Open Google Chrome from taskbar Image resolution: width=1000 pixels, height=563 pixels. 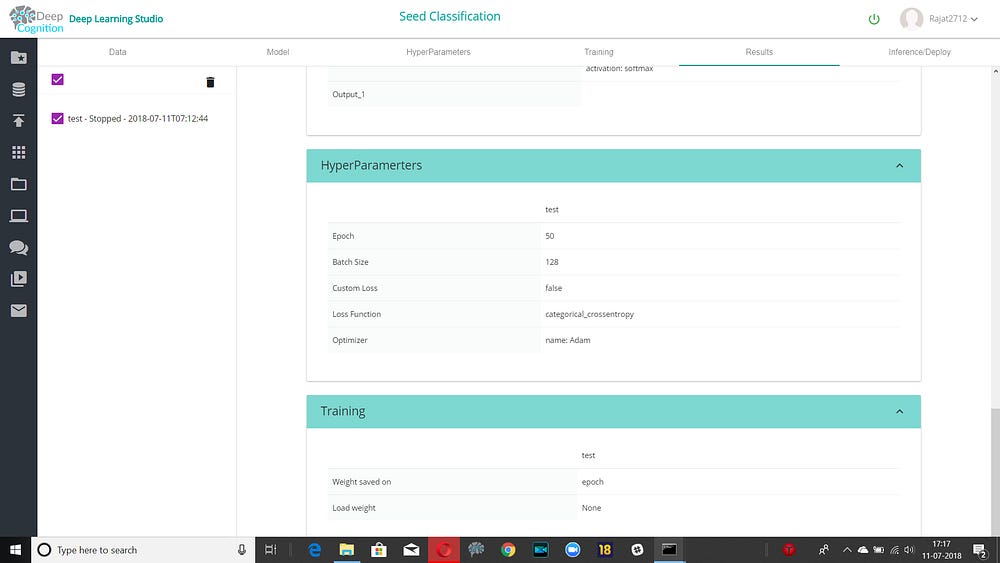point(508,550)
